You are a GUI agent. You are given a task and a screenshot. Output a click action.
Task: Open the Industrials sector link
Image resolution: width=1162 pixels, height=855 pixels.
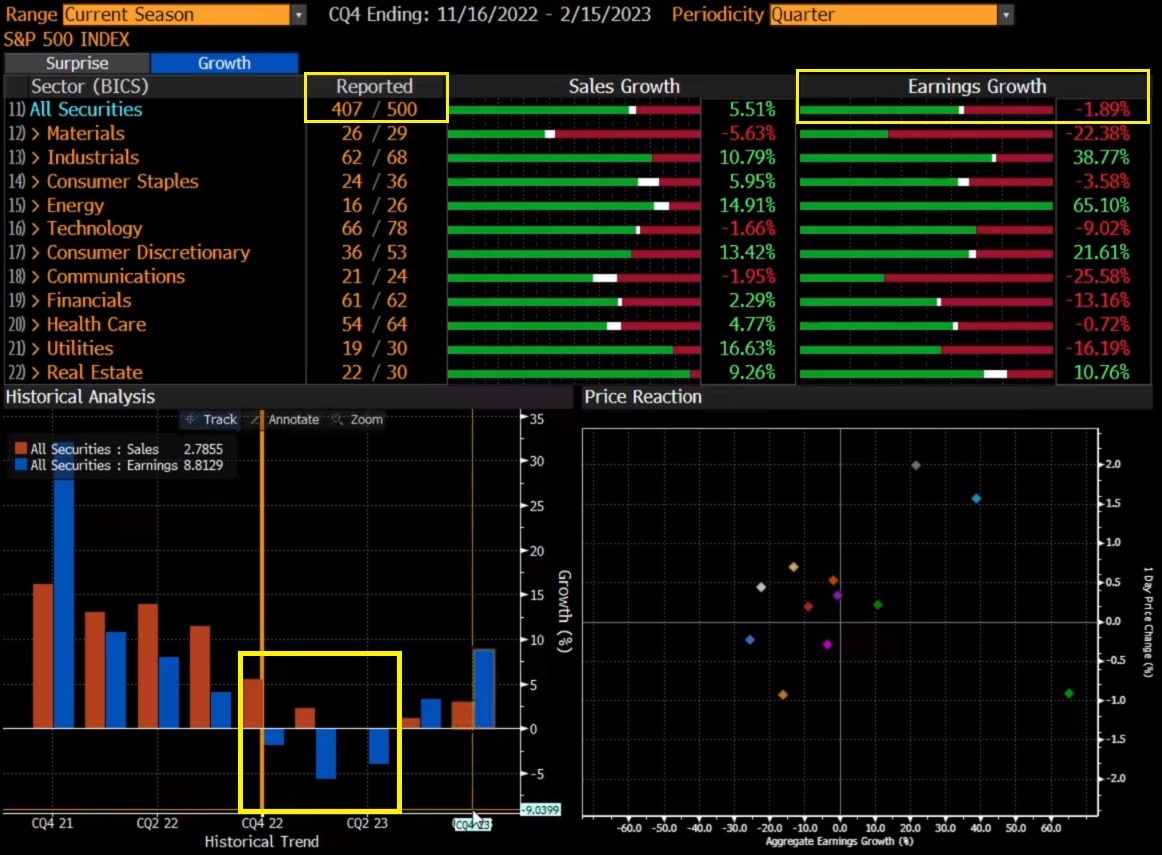(x=93, y=157)
